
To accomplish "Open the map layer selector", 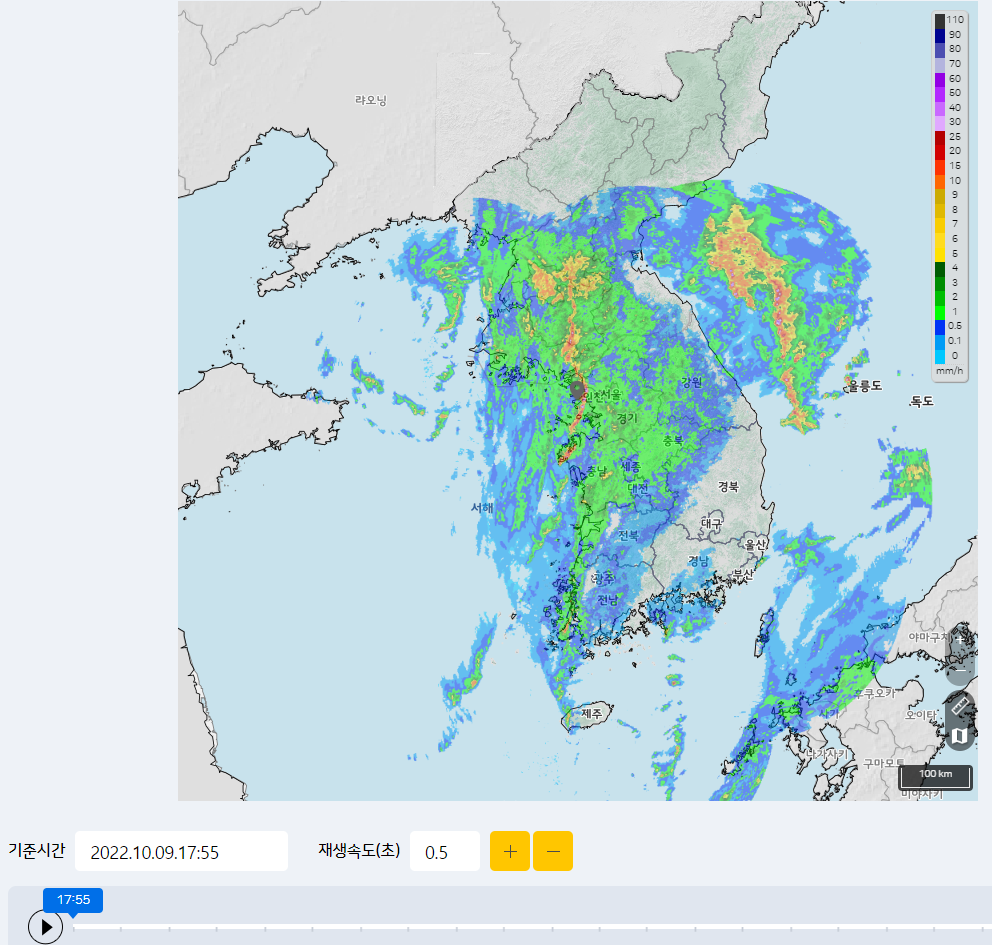I will click(x=960, y=736).
